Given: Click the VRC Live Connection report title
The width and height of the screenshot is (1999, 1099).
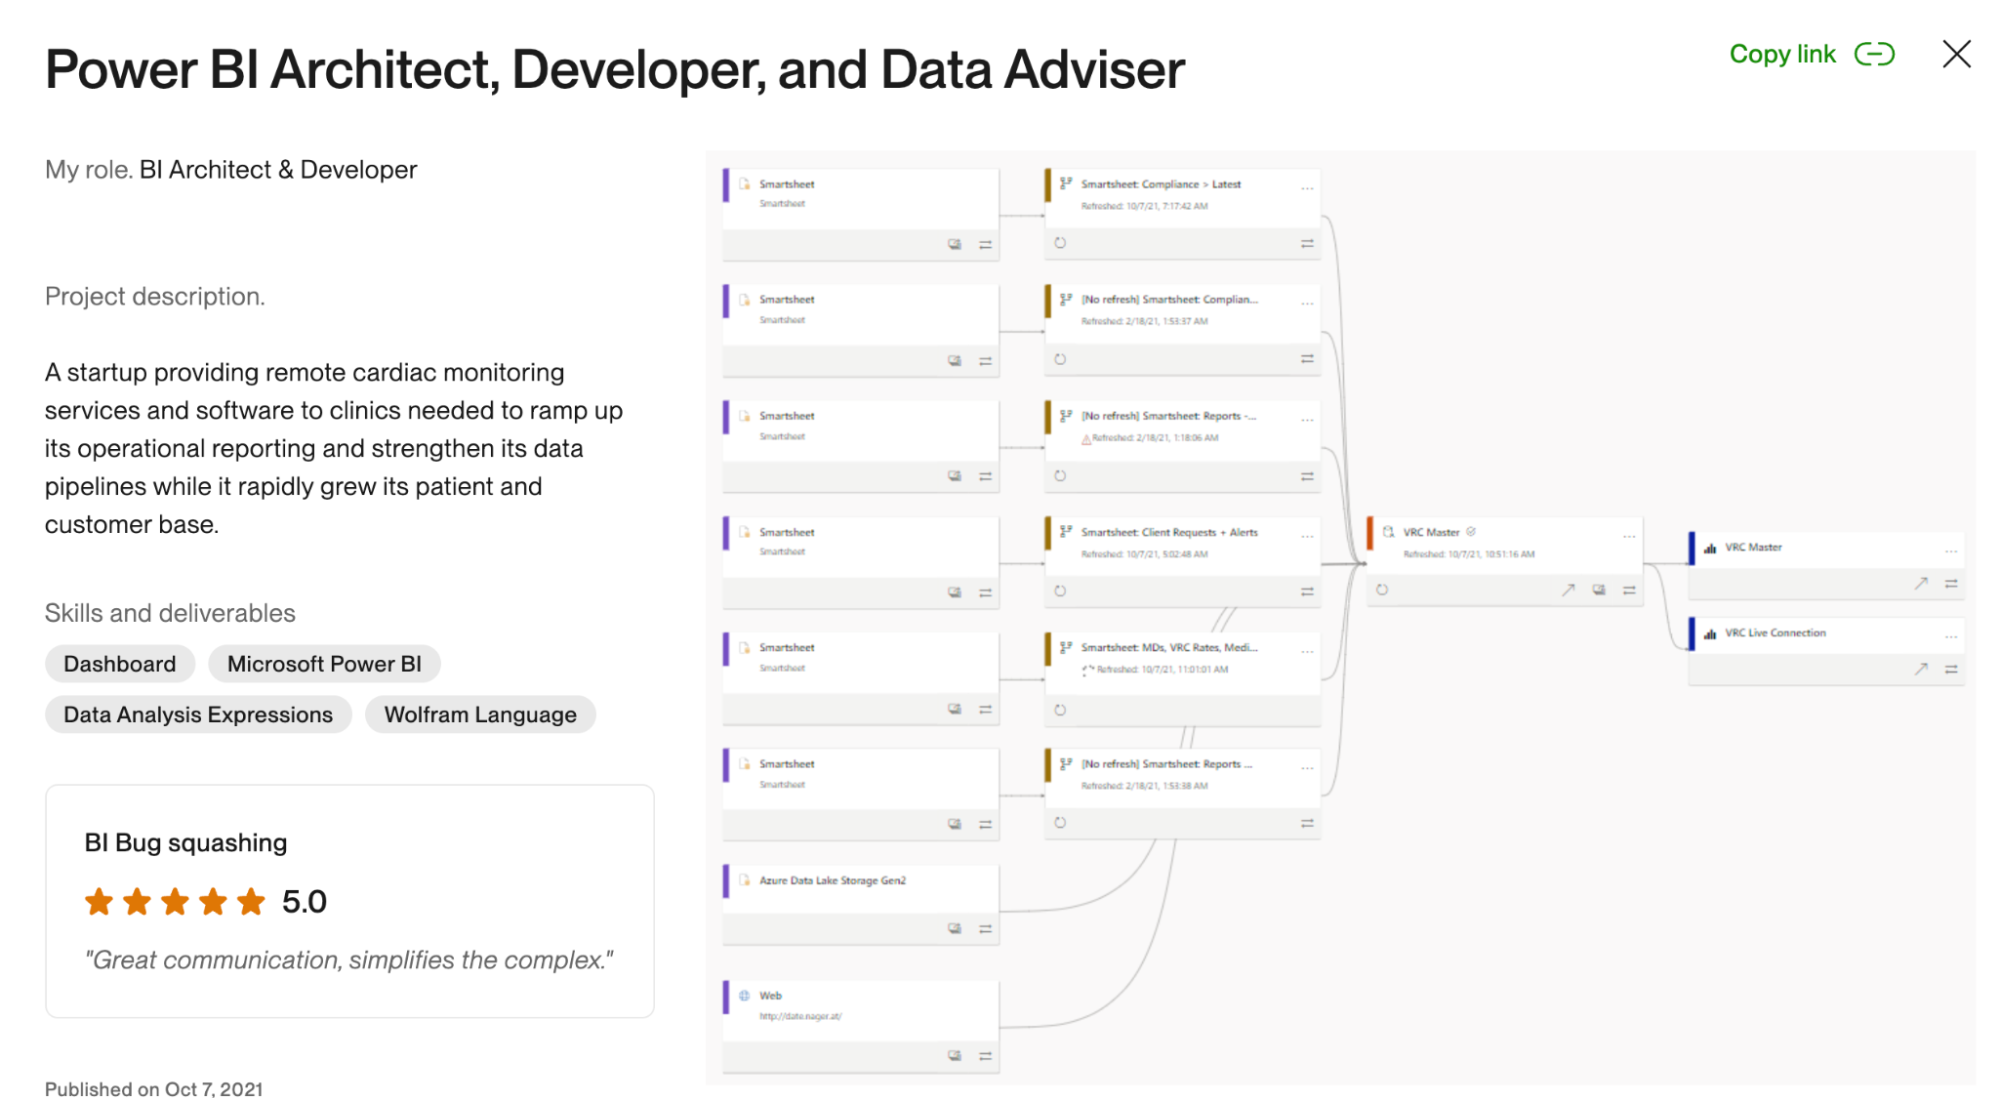Looking at the screenshot, I should [x=1775, y=633].
